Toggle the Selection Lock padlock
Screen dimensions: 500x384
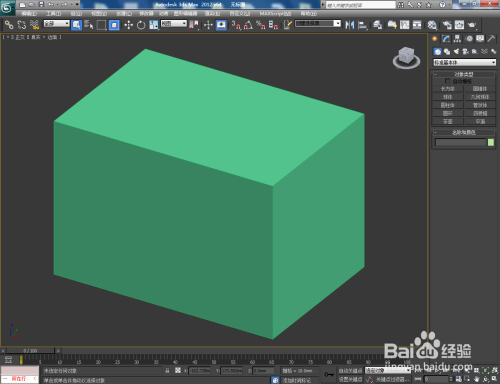167,370
